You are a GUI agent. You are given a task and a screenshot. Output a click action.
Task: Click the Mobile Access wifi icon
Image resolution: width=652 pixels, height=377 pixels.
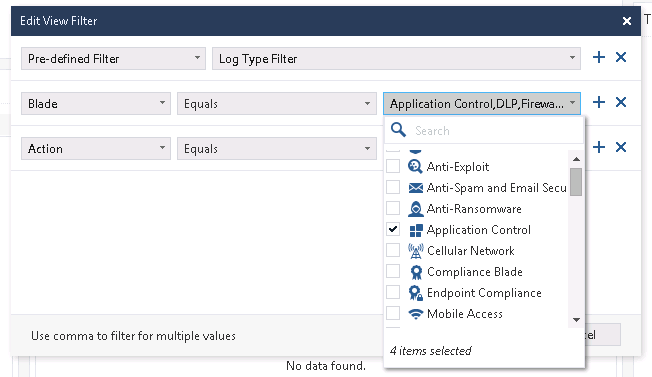(x=415, y=314)
